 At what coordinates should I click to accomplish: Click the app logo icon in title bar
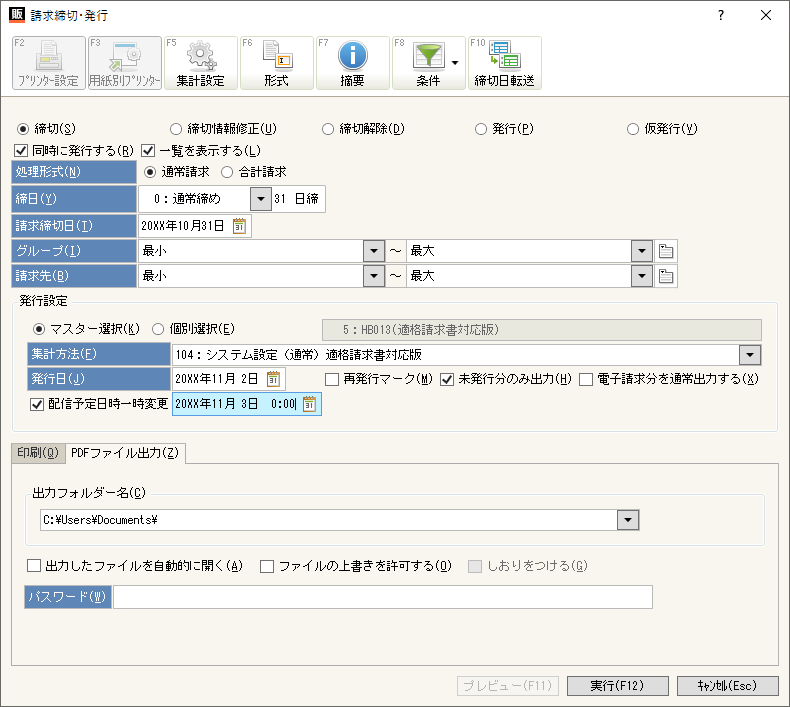(17, 15)
